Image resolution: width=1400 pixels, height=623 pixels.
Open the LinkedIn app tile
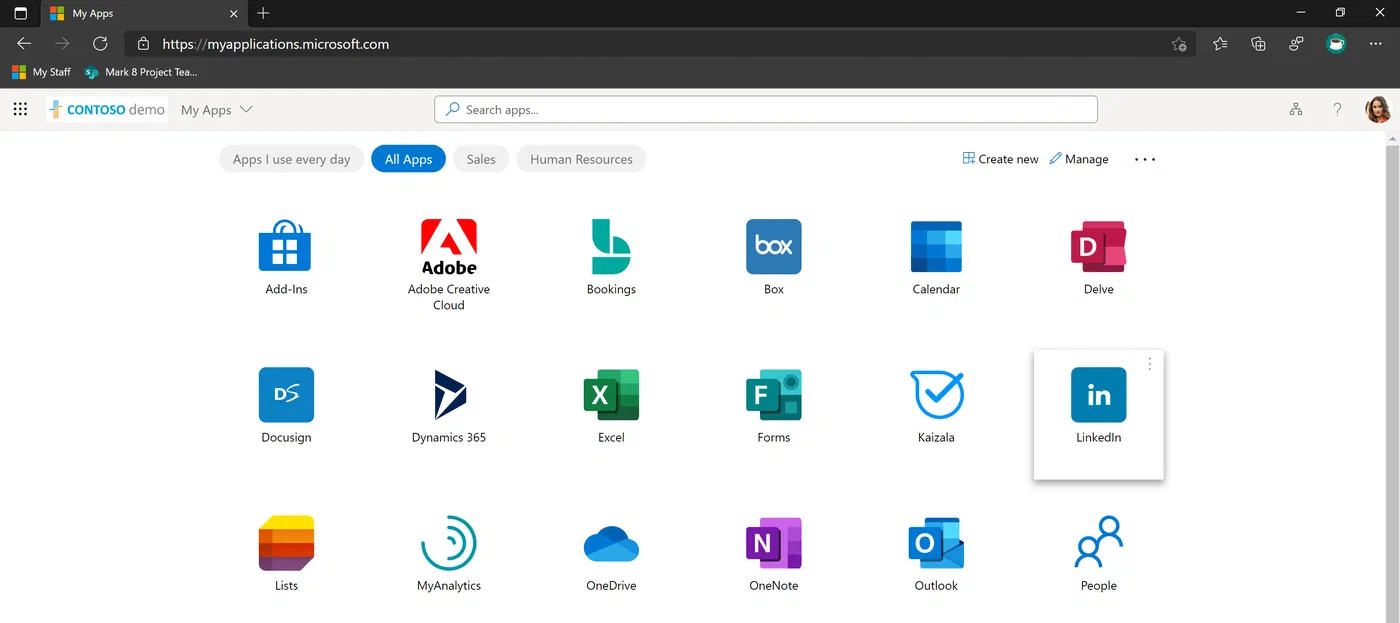[x=1098, y=414]
